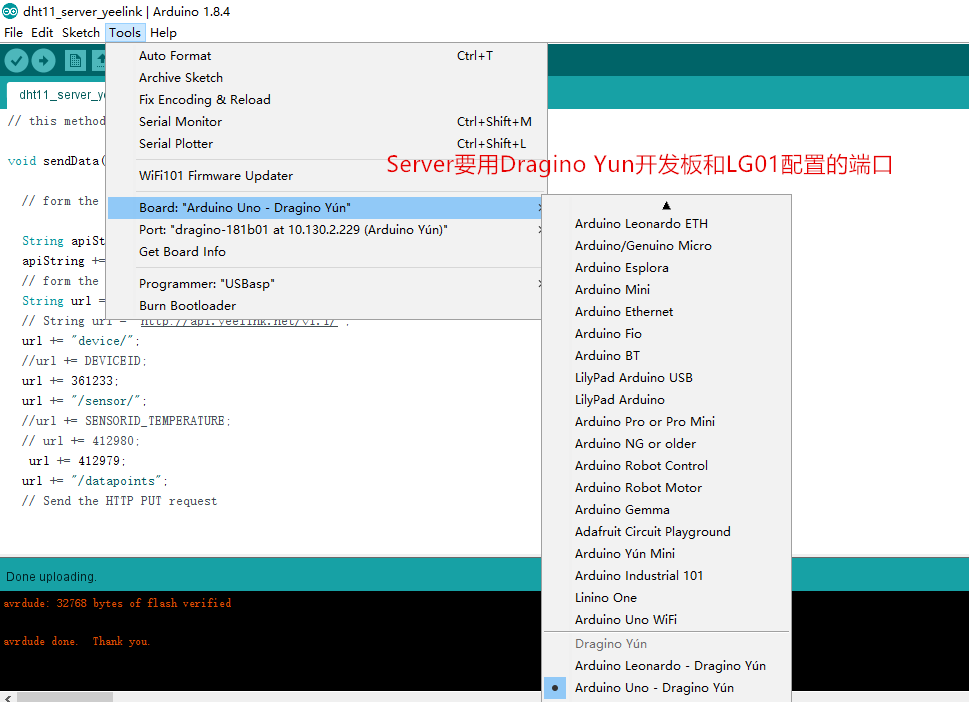The image size is (969, 702).
Task: Switch to dht11_server_yeelink sketch tab
Action: (x=59, y=95)
